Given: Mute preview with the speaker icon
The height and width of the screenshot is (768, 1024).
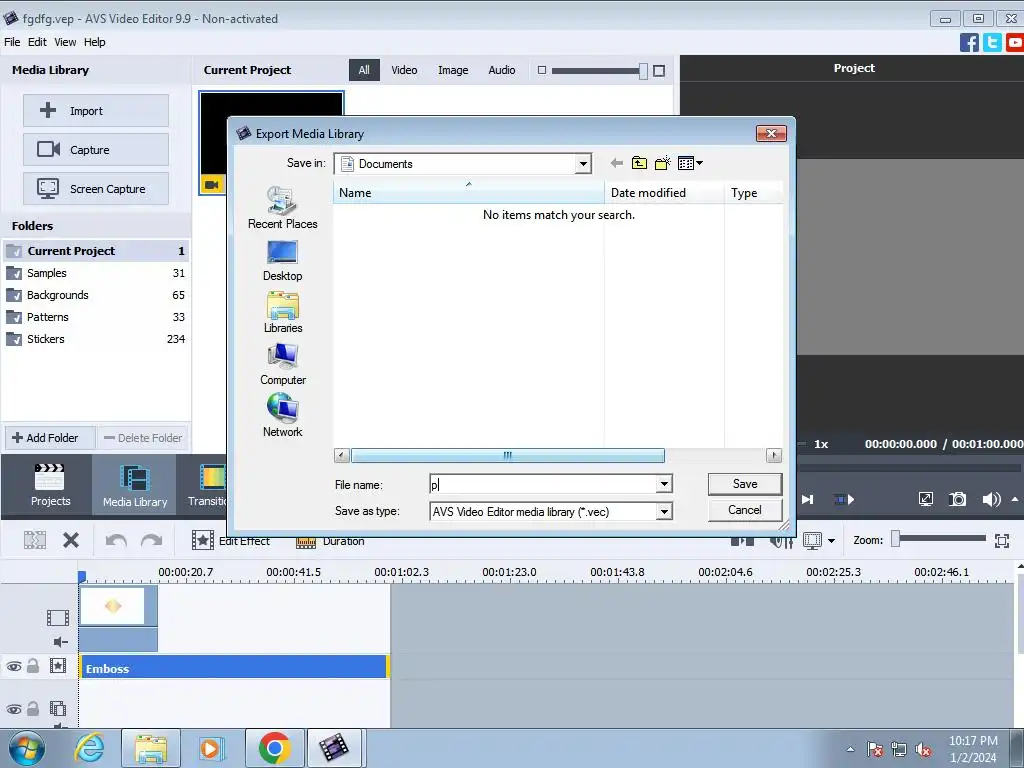Looking at the screenshot, I should click(x=991, y=500).
